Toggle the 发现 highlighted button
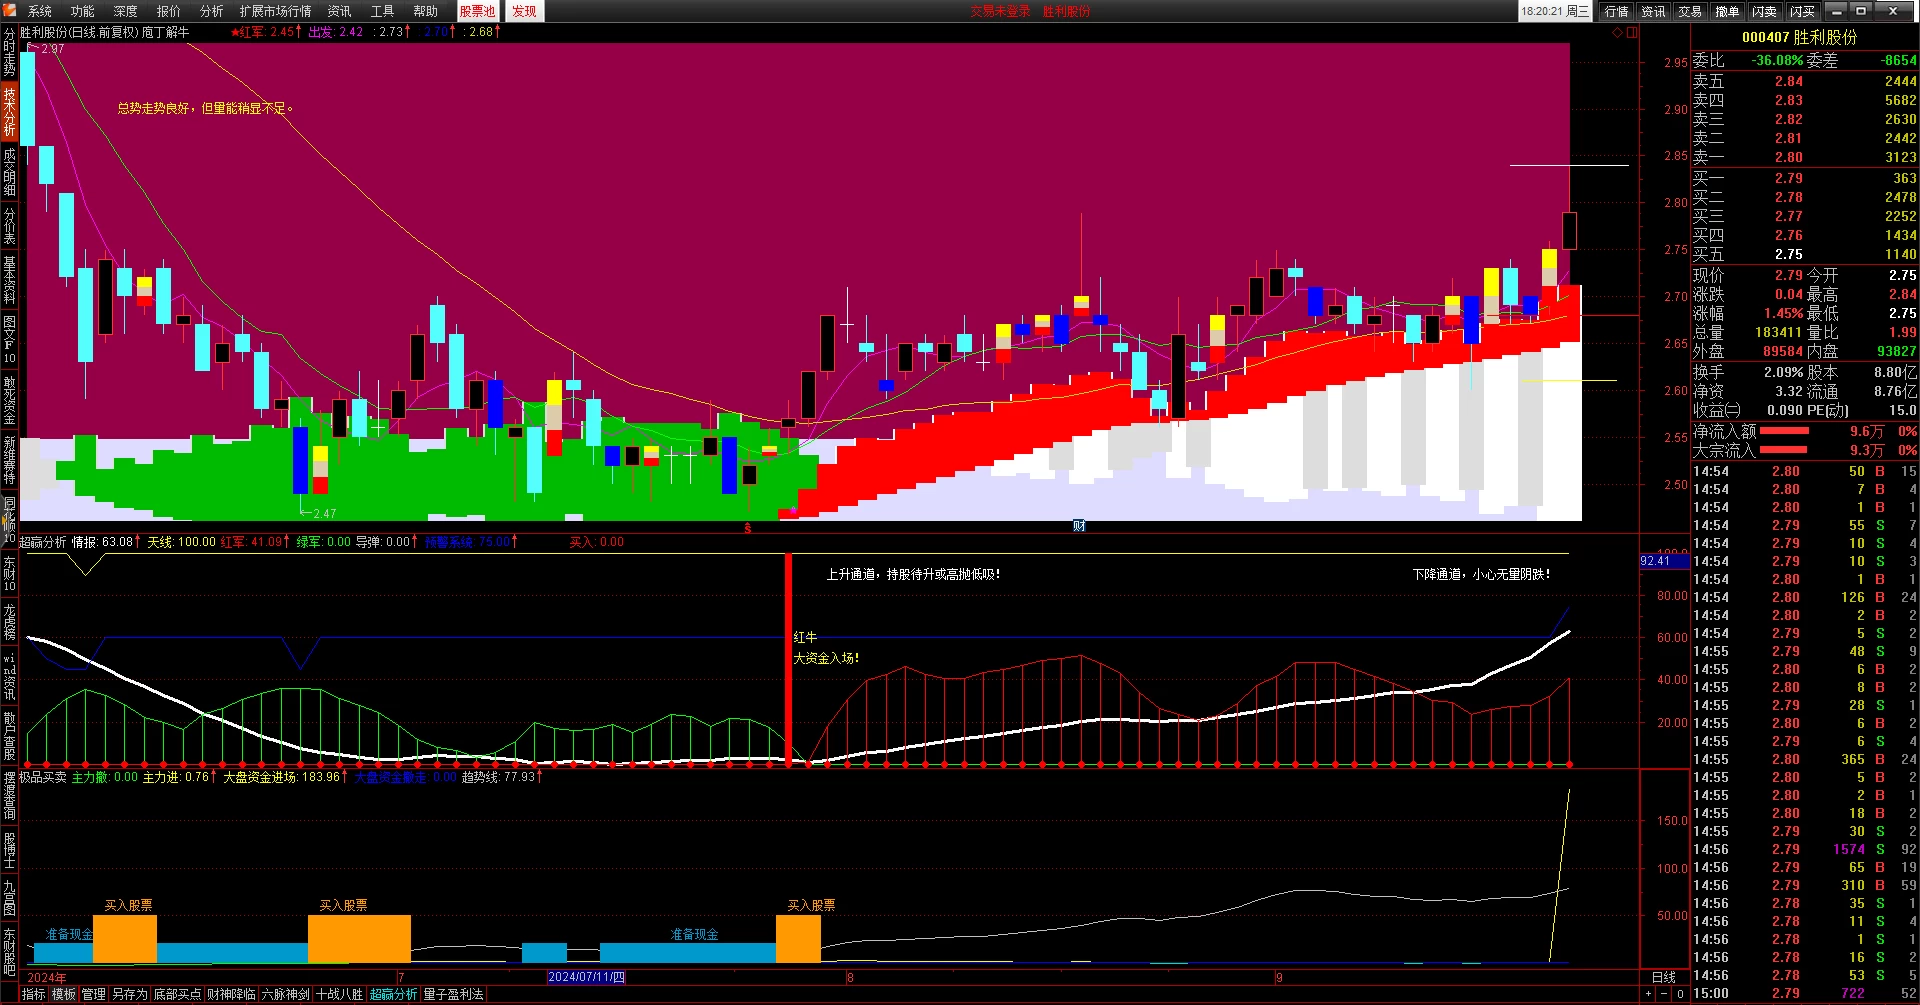Screen dimensions: 1920x1005 point(524,11)
